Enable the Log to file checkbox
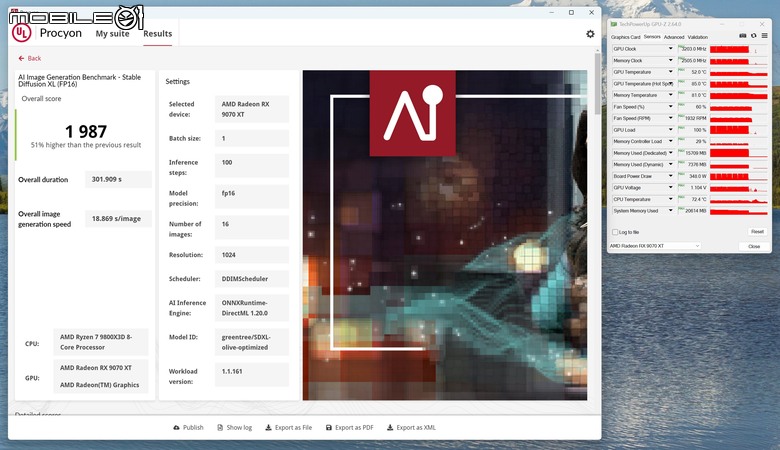The height and width of the screenshot is (450, 780). [x=615, y=232]
